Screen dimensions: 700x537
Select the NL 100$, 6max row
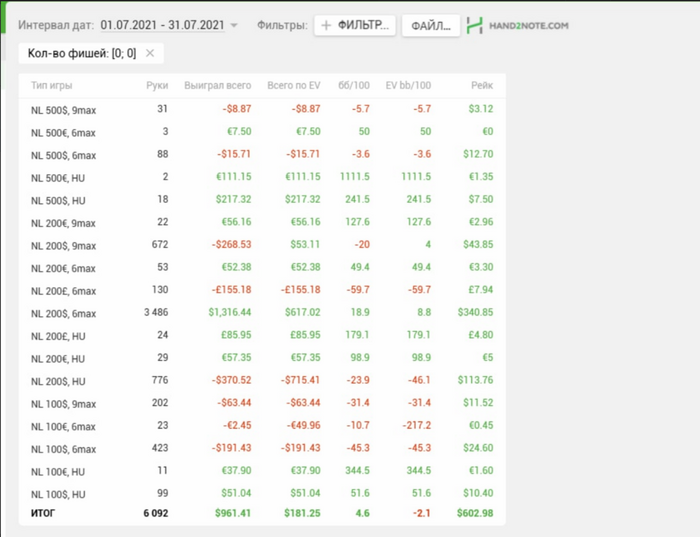(x=262, y=449)
